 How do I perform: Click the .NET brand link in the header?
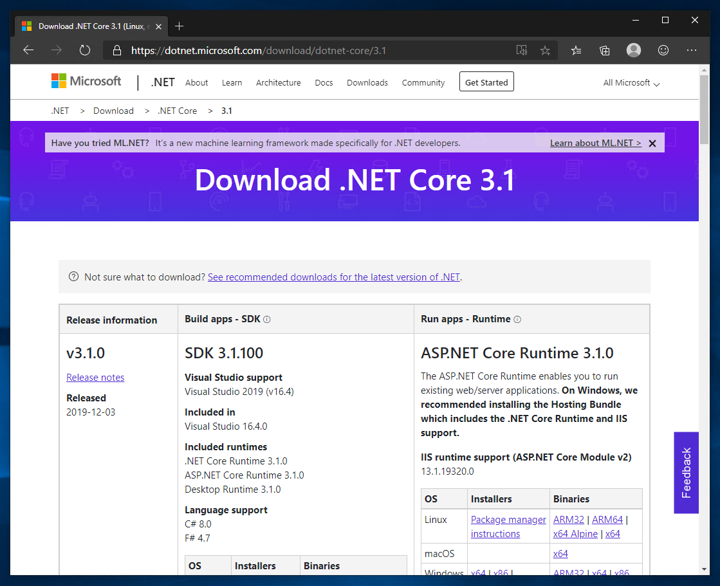(163, 82)
